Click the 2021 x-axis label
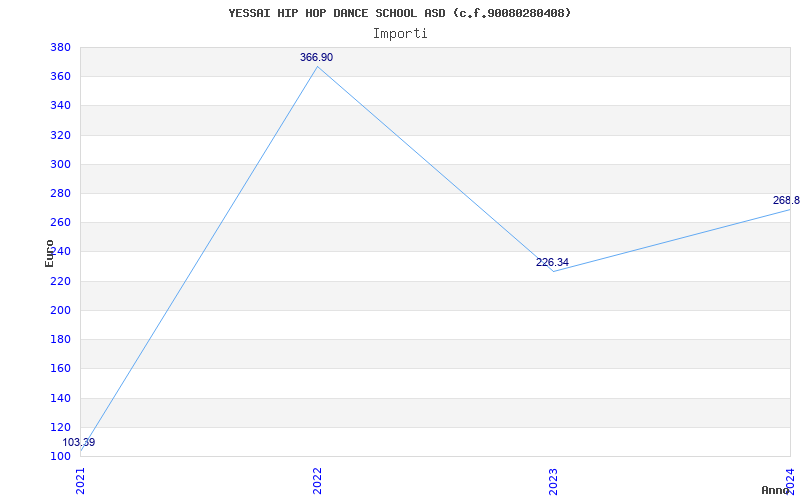Image resolution: width=800 pixels, height=500 pixels. [81, 481]
